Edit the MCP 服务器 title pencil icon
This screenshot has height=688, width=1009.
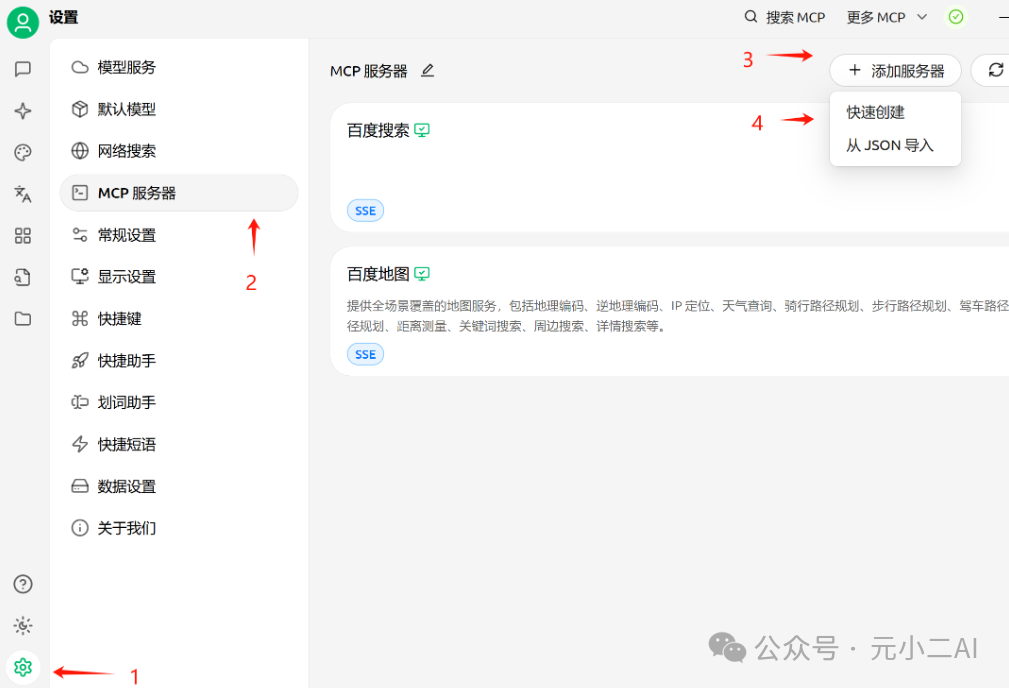427,71
